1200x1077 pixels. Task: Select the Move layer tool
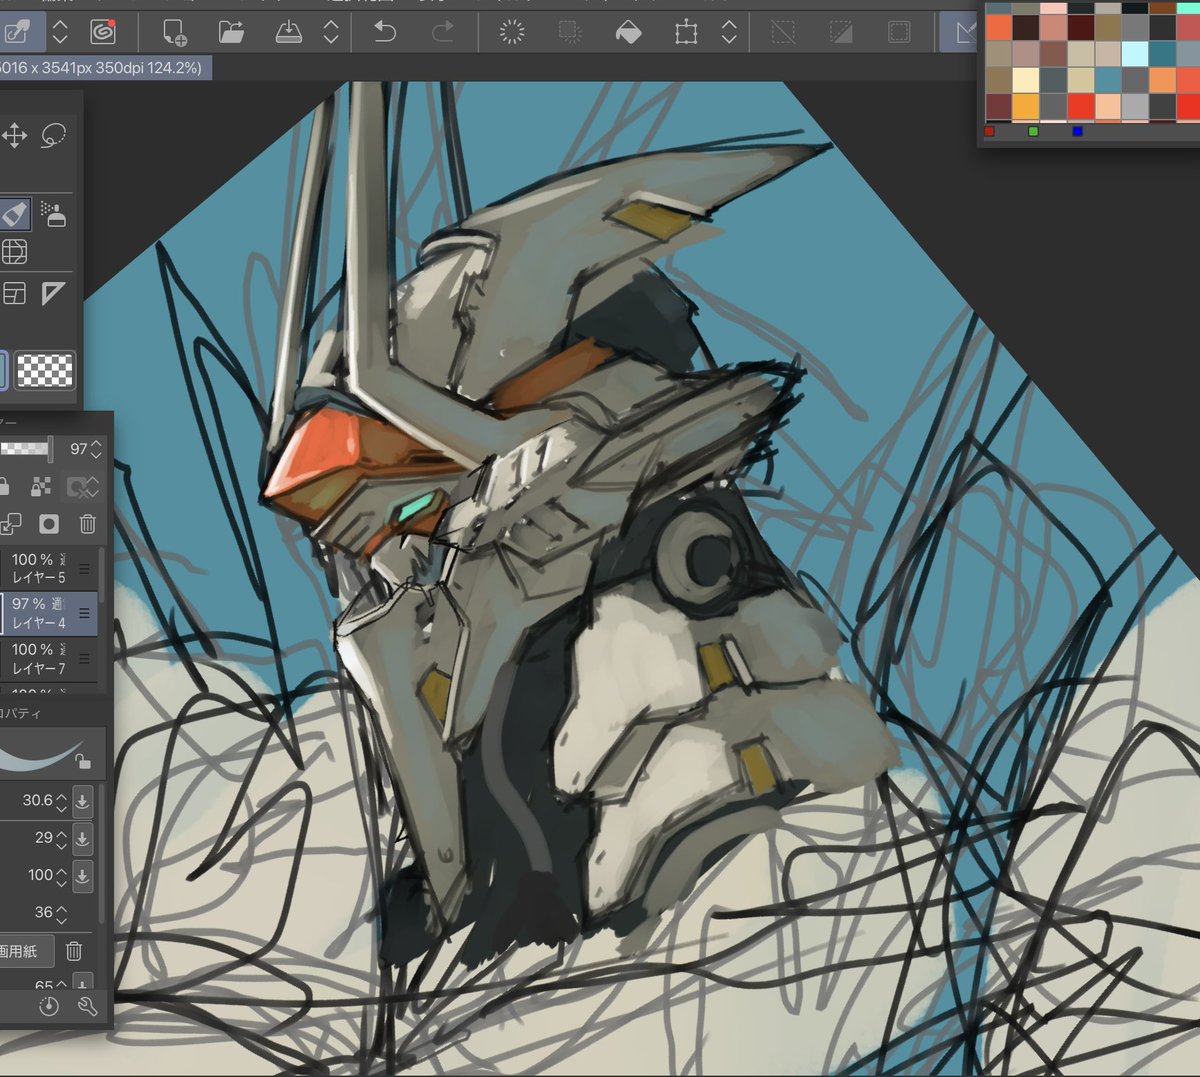tap(14, 135)
